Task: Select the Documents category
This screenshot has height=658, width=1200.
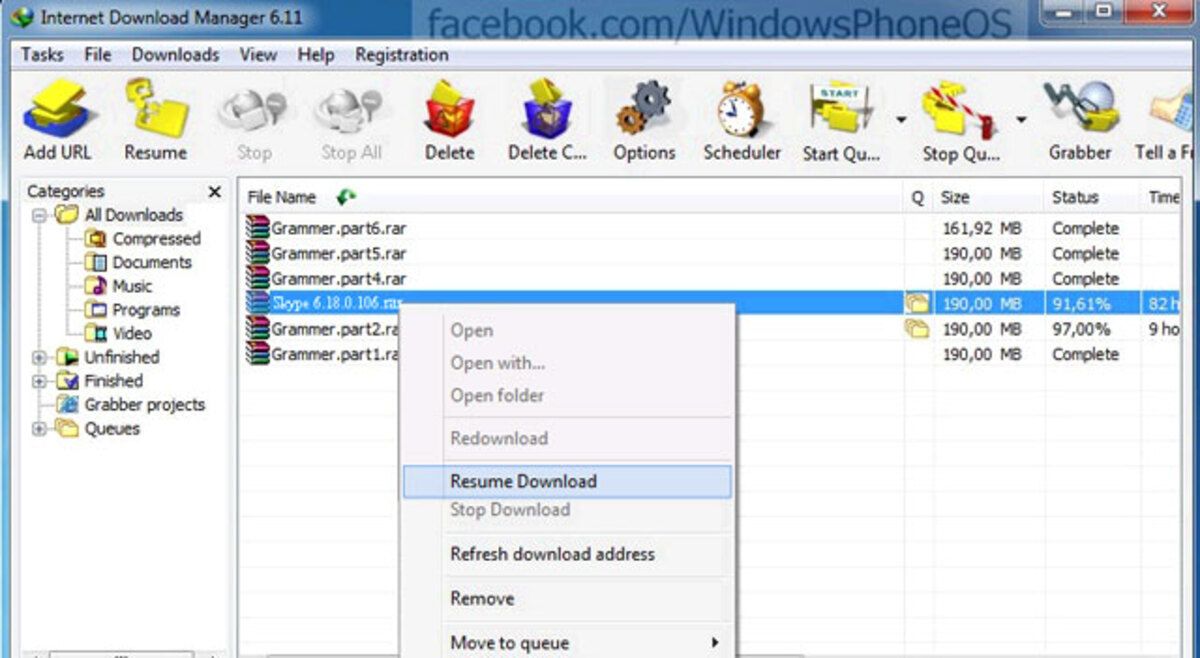Action: pyautogui.click(x=152, y=262)
